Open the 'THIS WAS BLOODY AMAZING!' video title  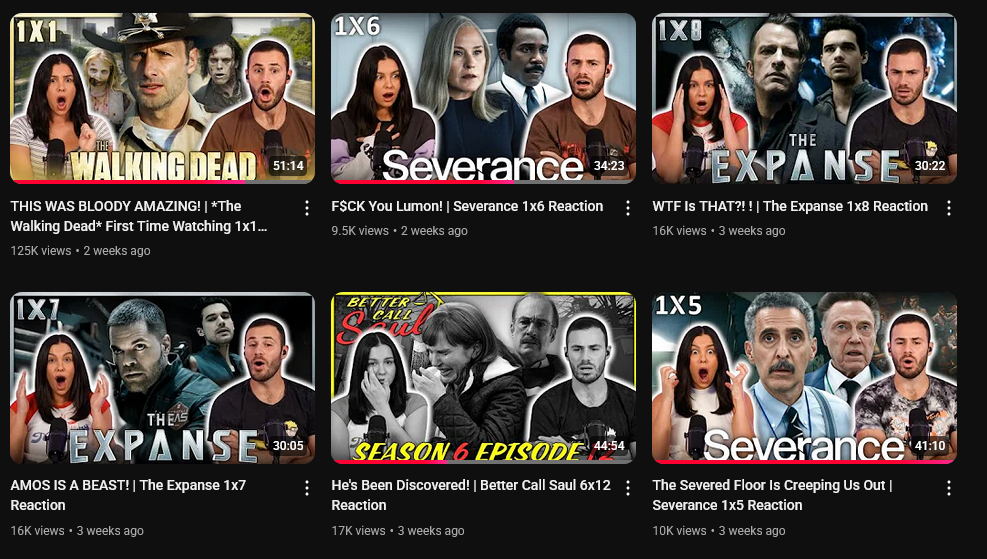[x=138, y=216]
